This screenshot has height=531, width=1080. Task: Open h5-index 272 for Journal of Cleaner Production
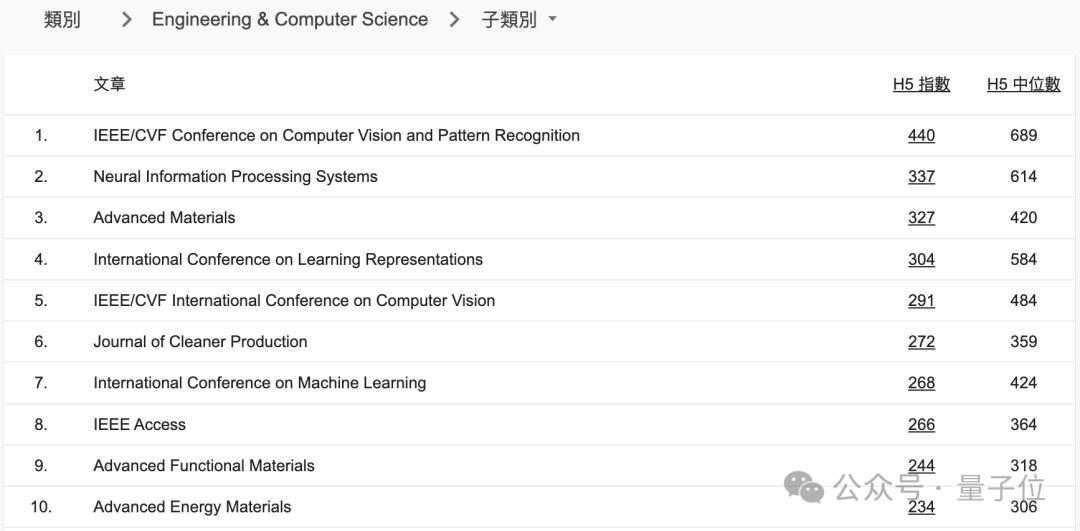[x=921, y=342]
